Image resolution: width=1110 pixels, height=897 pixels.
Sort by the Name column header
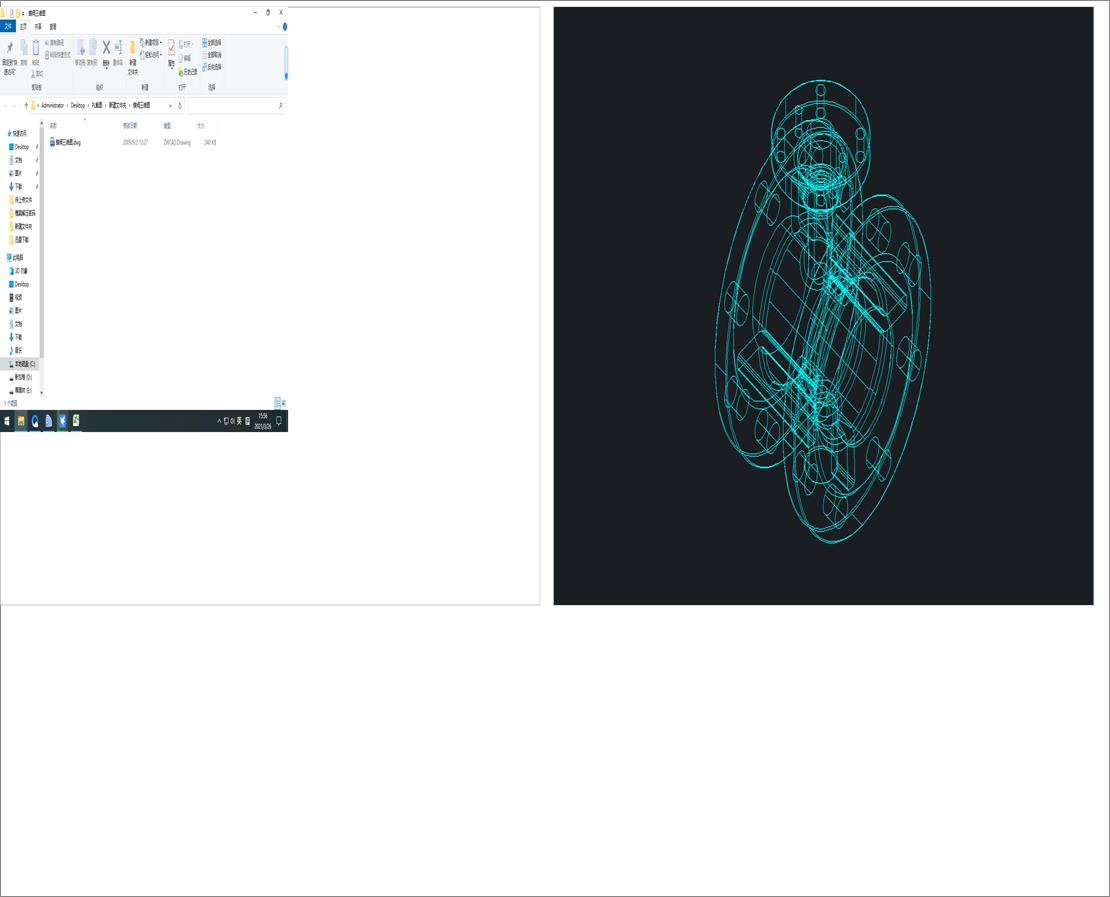pyautogui.click(x=53, y=126)
